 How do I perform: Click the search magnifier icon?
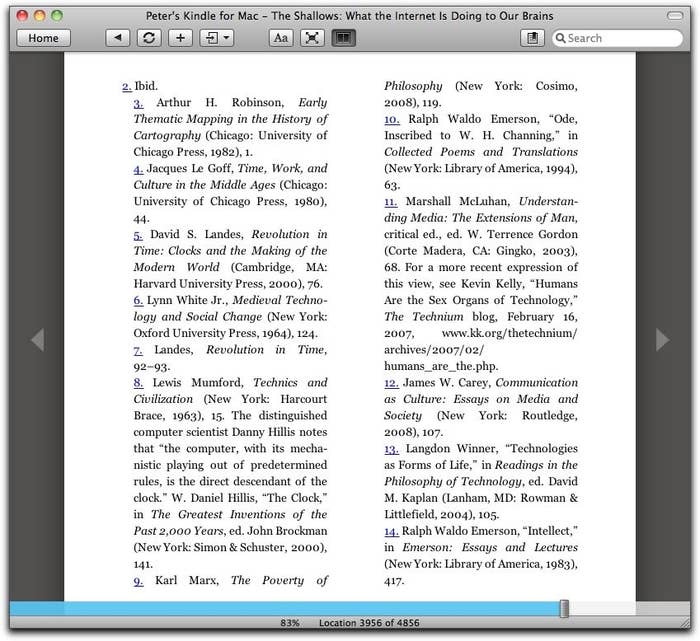[560, 38]
